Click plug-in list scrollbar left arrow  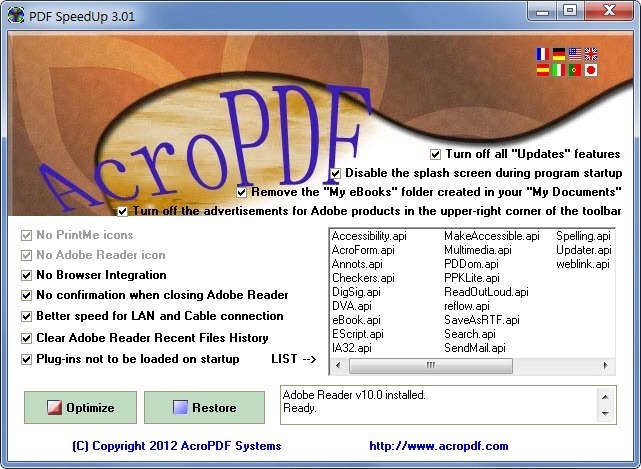[x=338, y=365]
